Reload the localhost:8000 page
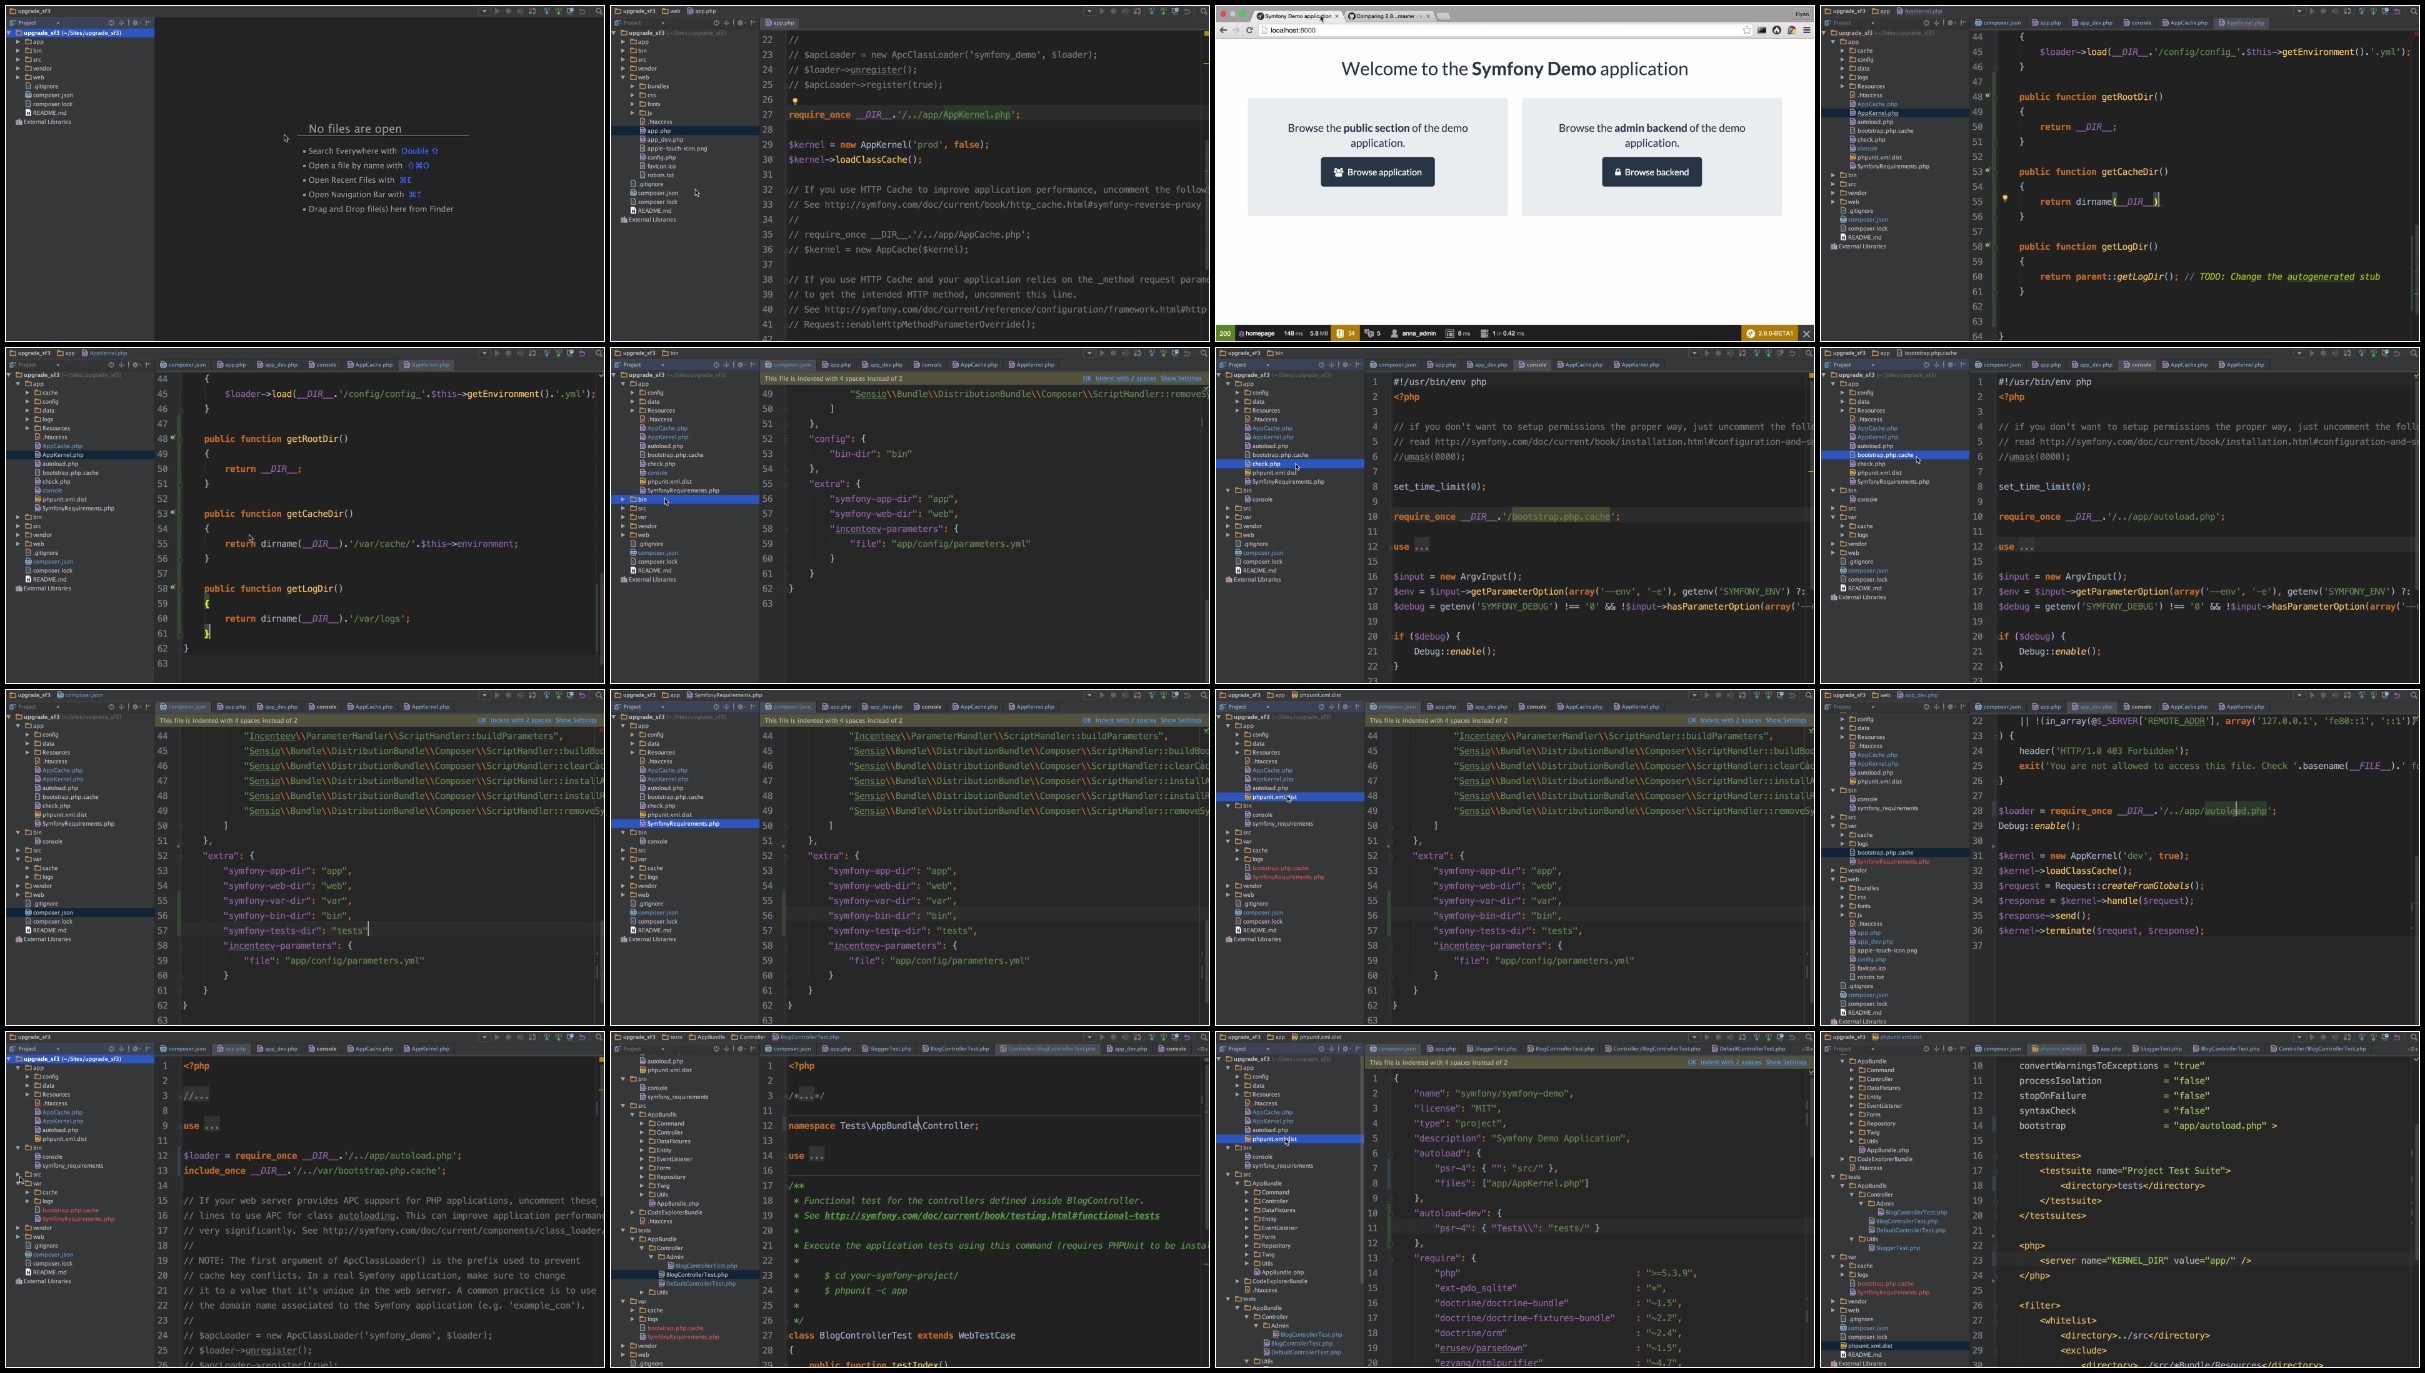Screen dimensions: 2425x1373 tap(1249, 30)
